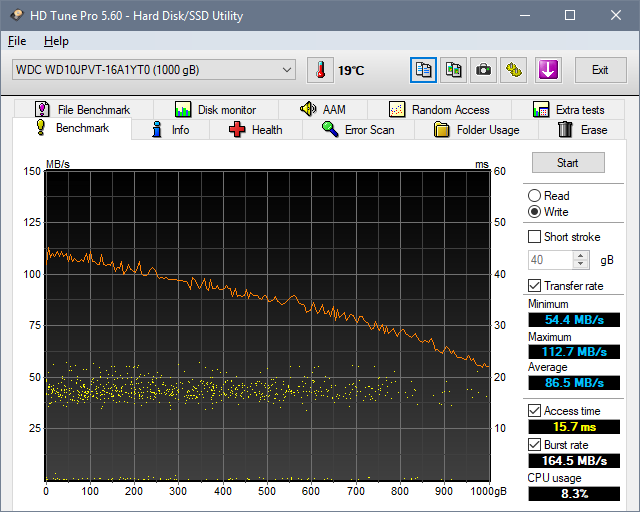The width and height of the screenshot is (640, 512).
Task: Open the Help menu
Action: pyautogui.click(x=56, y=41)
